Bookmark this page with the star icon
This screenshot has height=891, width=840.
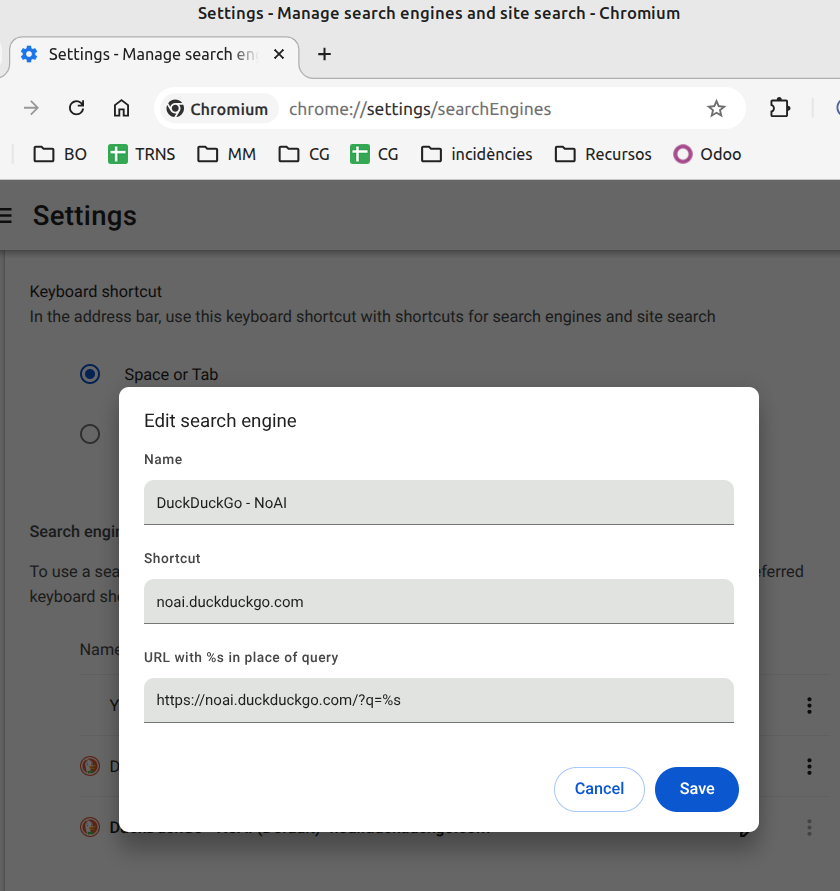tap(716, 109)
